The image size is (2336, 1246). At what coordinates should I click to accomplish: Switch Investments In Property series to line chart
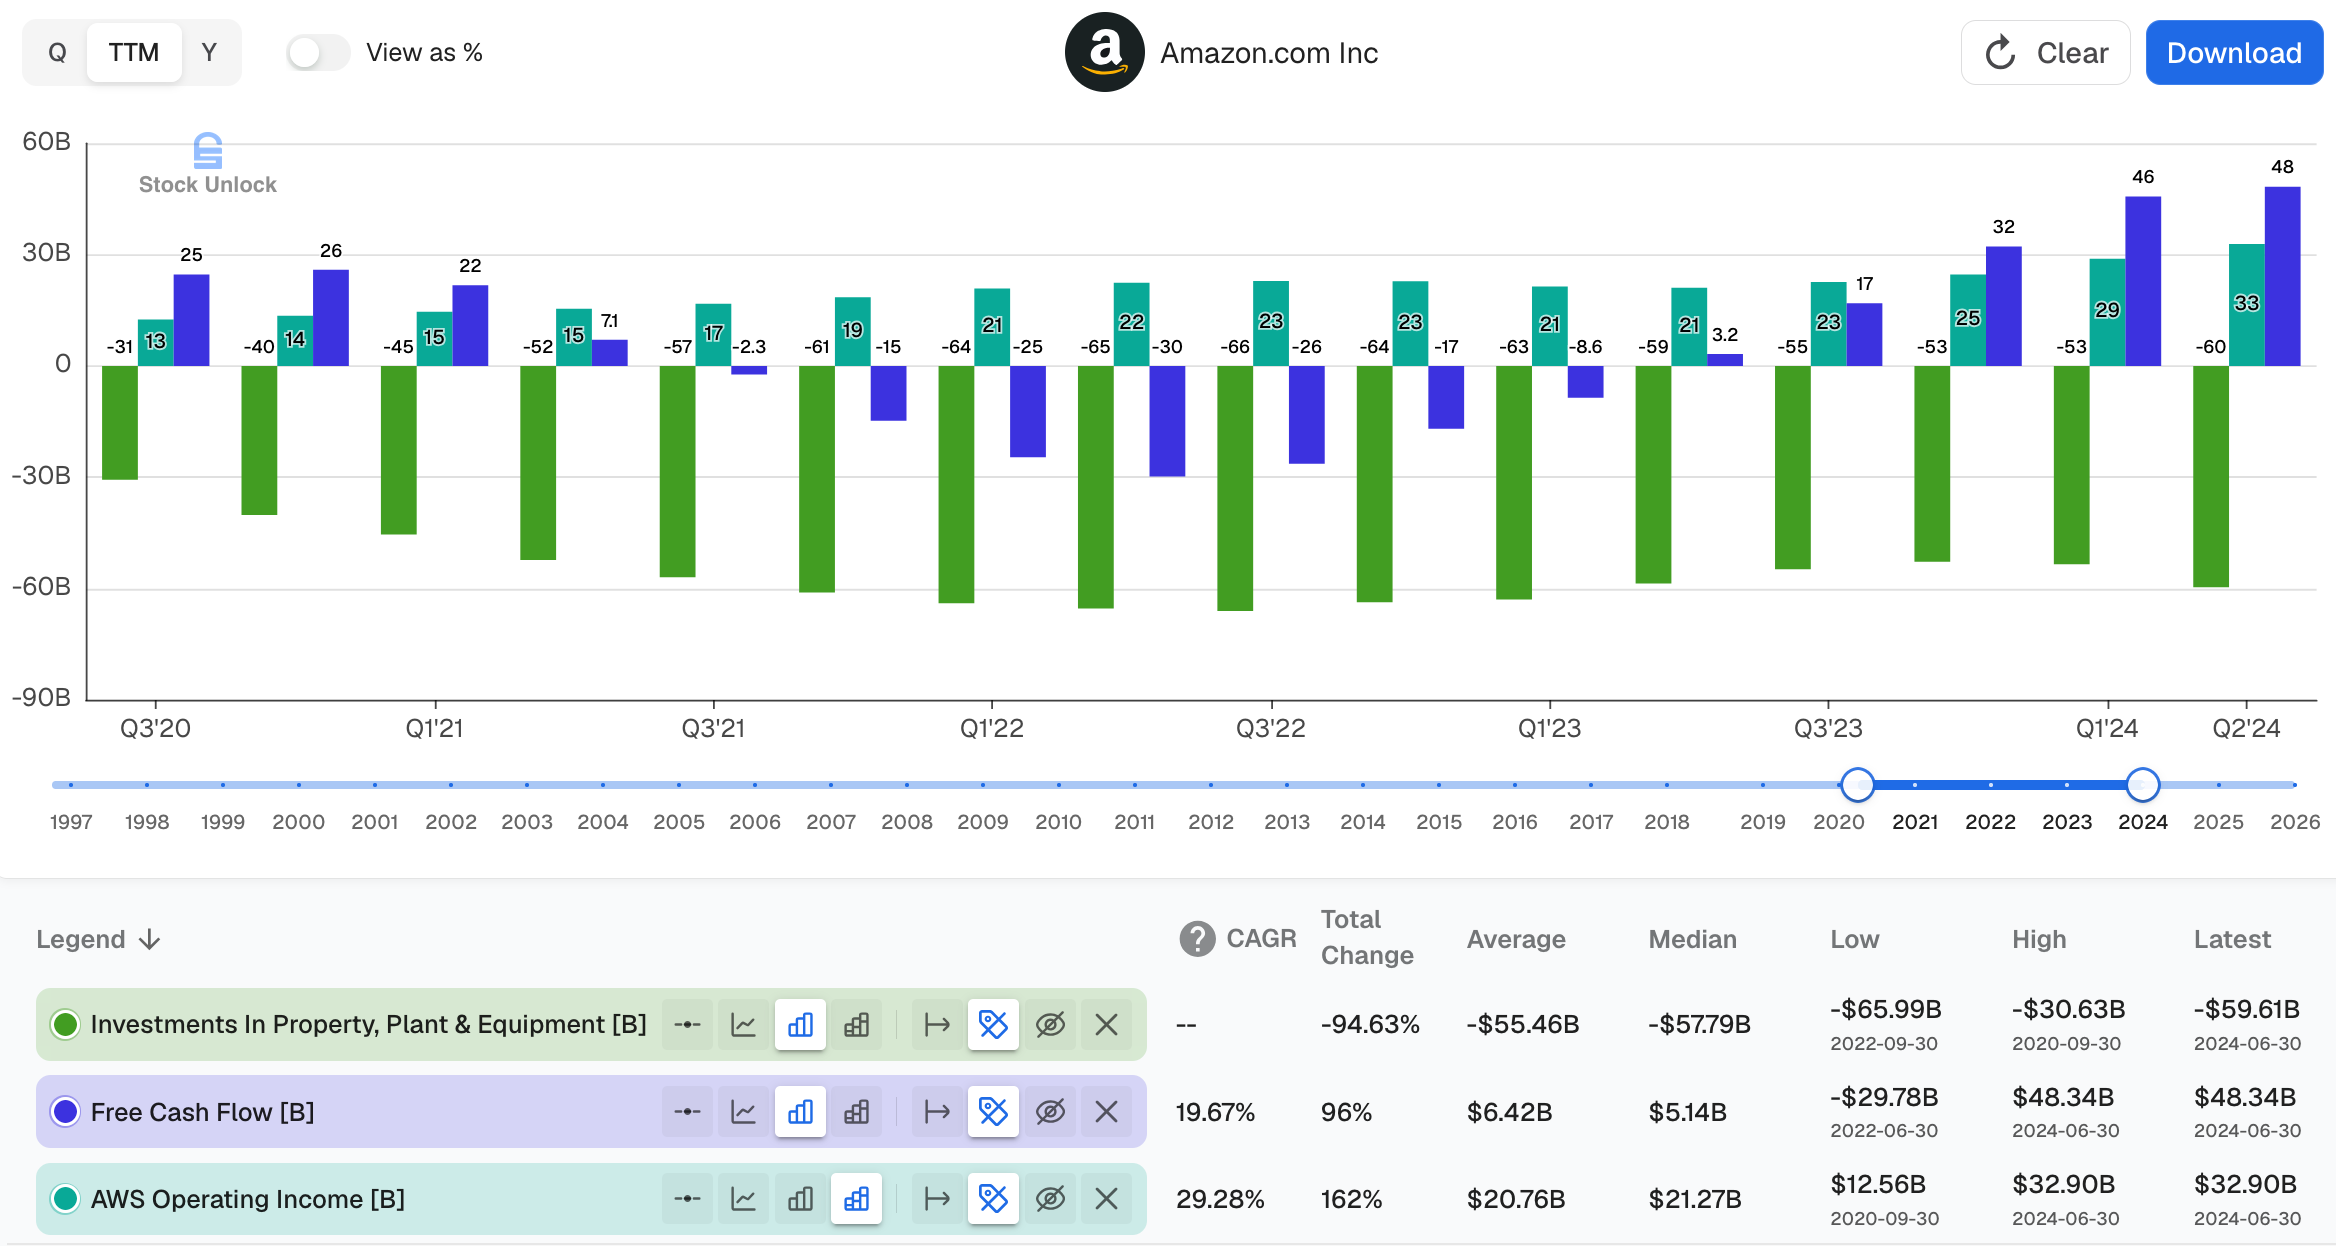tap(743, 1024)
